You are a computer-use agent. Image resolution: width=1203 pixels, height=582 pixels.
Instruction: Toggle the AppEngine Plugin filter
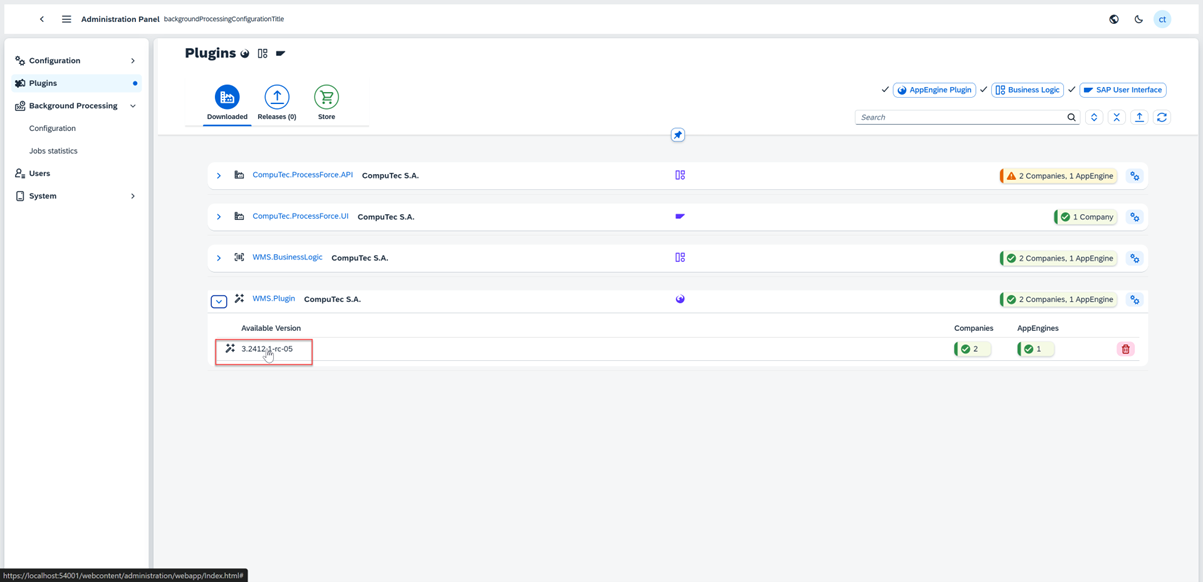pyautogui.click(x=934, y=90)
